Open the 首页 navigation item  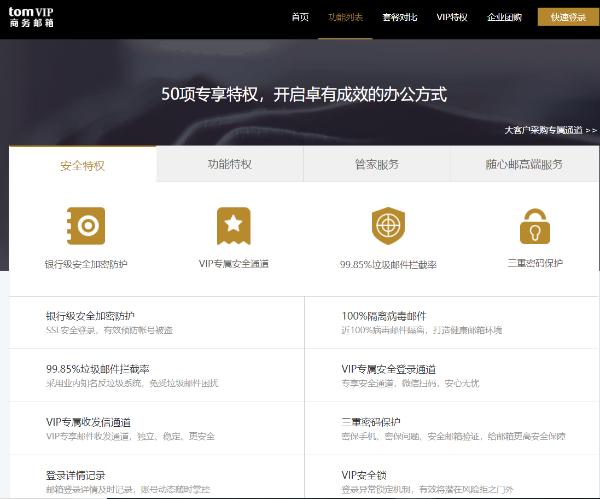pos(300,17)
